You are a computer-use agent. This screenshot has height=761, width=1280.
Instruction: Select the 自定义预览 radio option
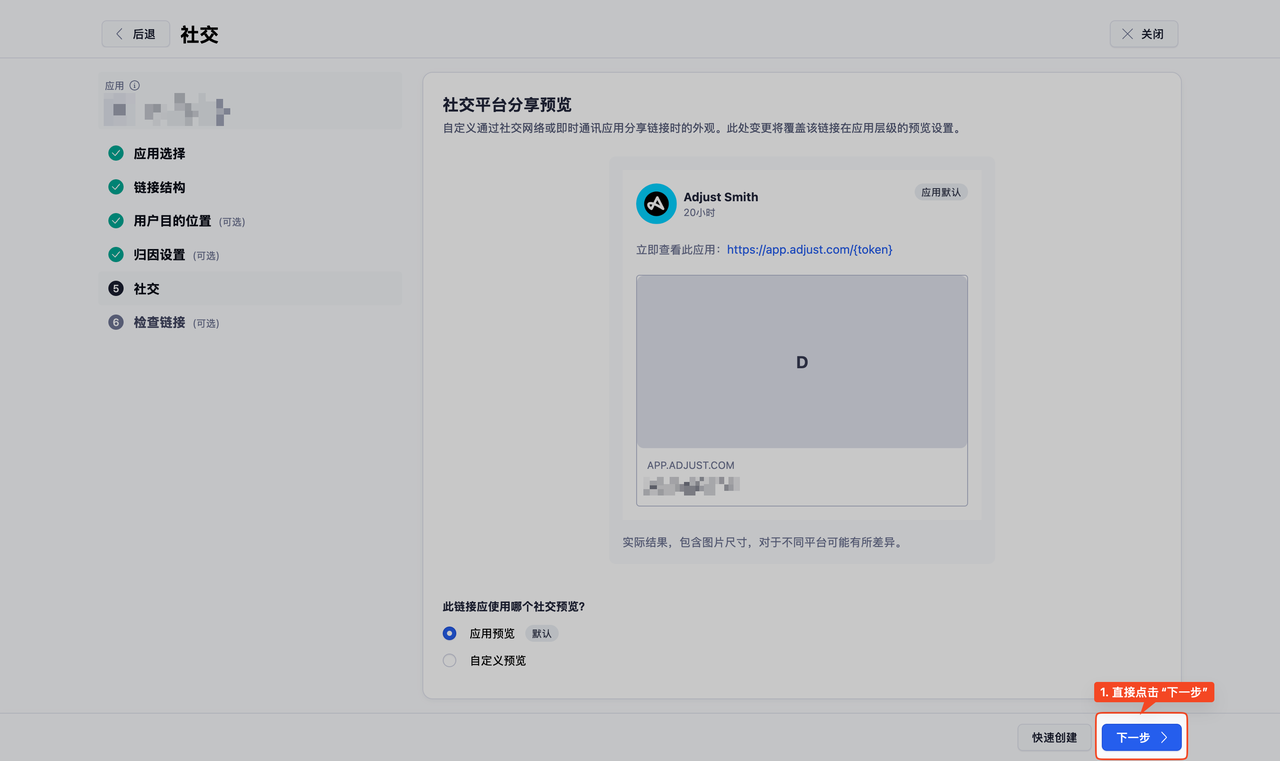449,660
